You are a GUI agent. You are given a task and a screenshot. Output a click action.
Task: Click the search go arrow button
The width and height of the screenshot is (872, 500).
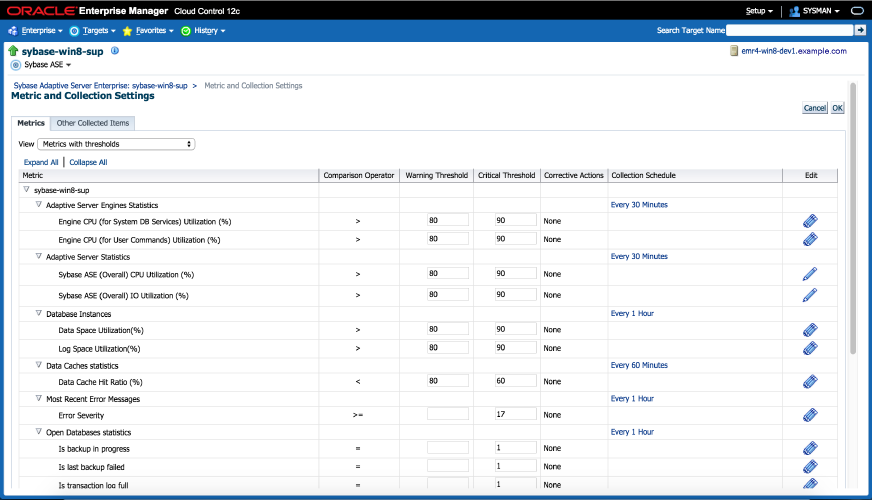pyautogui.click(x=860, y=30)
